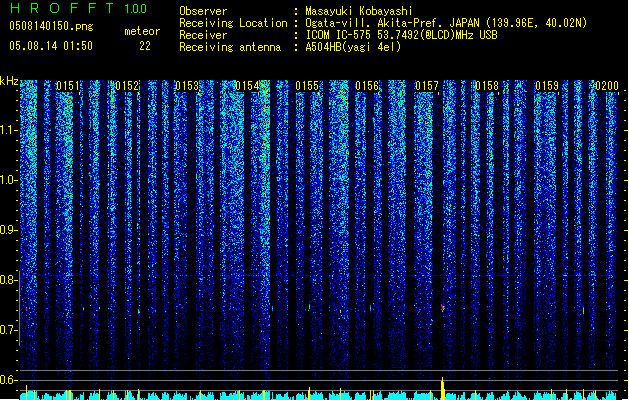This screenshot has height=400, width=629.
Task: Click the 0.9 frequency axis label
Action: tap(9, 230)
